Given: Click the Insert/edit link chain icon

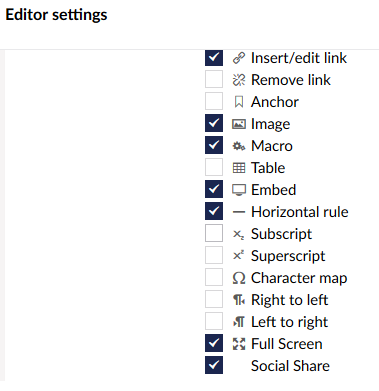Looking at the screenshot, I should (x=239, y=58).
